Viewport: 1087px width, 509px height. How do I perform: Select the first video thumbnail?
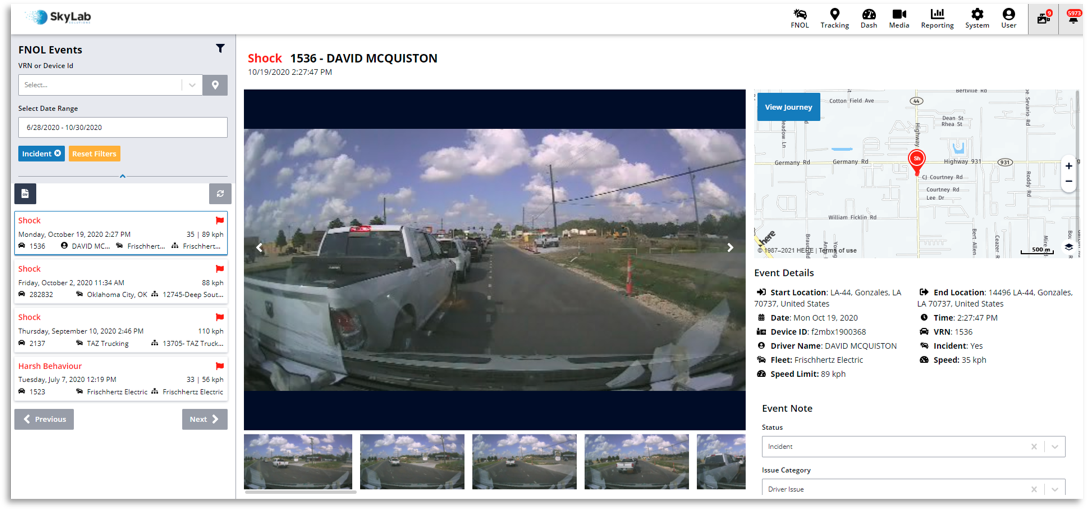298,461
